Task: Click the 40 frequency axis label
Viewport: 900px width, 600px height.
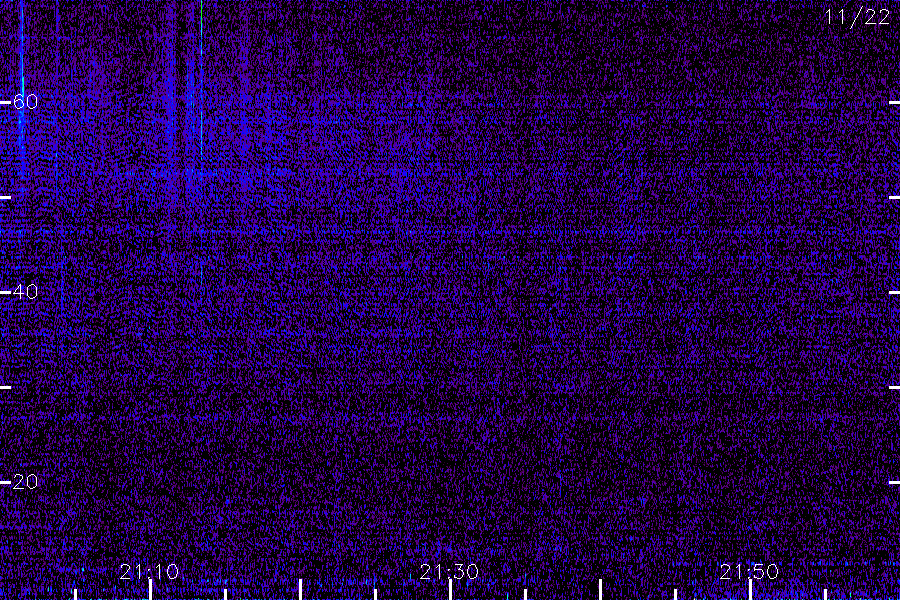Action: pos(25,292)
